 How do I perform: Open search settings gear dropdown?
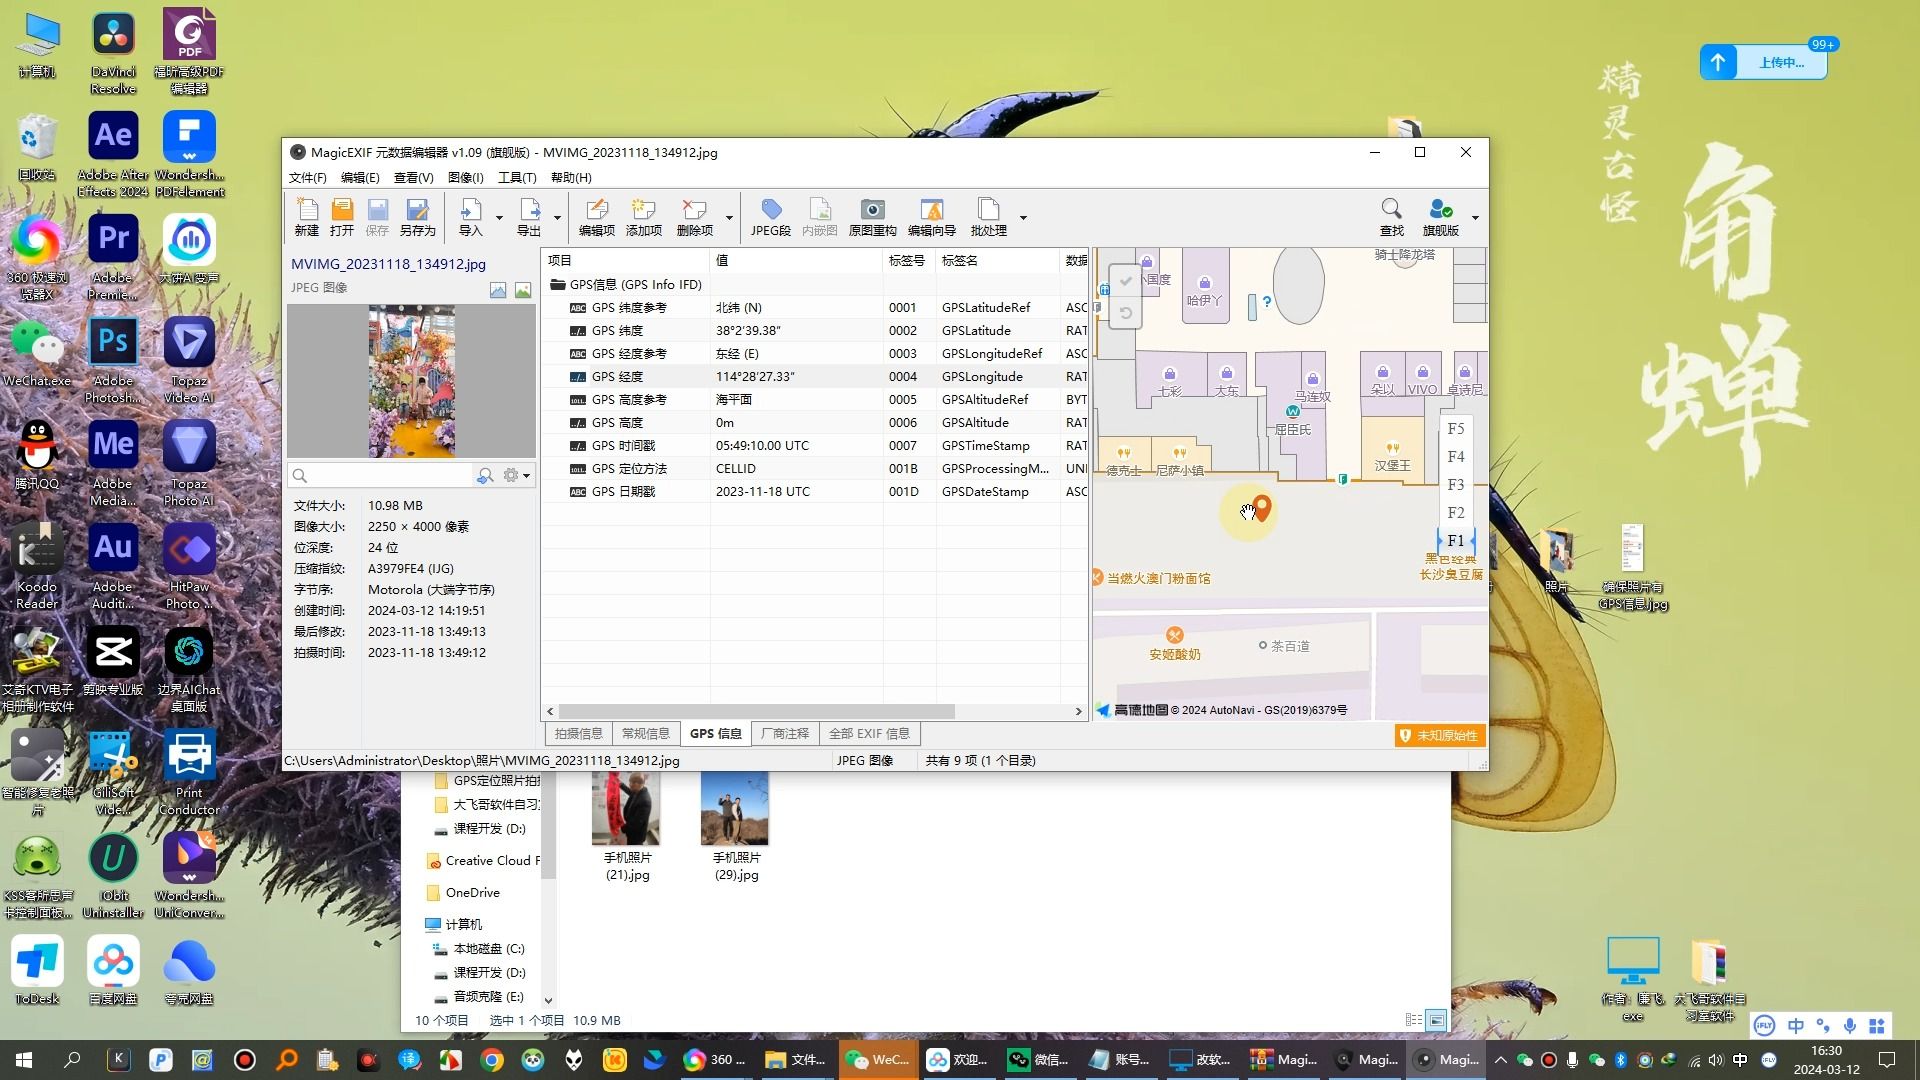click(516, 476)
